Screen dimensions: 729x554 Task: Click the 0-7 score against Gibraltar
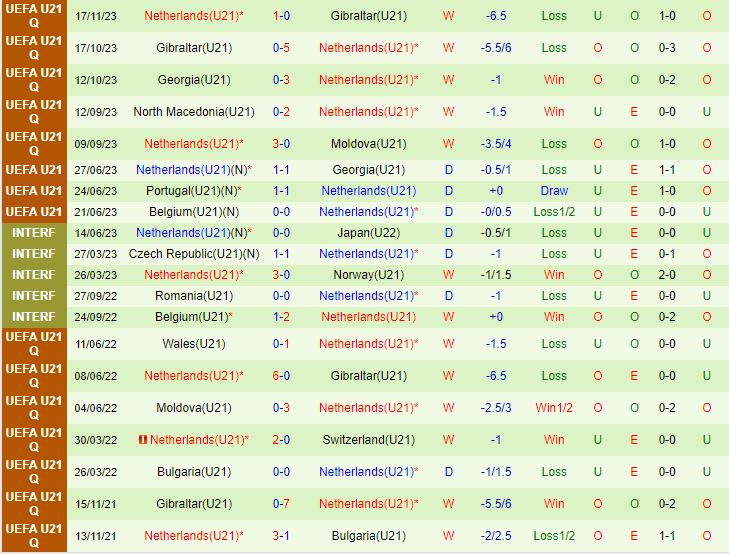tap(281, 504)
